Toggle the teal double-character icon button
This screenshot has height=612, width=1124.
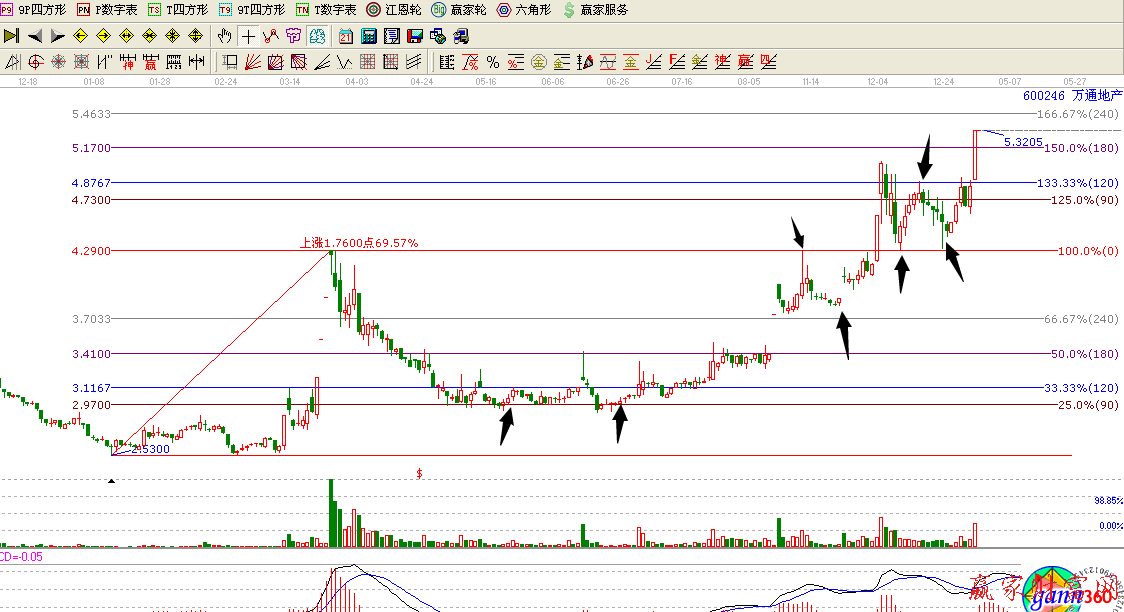[317, 36]
